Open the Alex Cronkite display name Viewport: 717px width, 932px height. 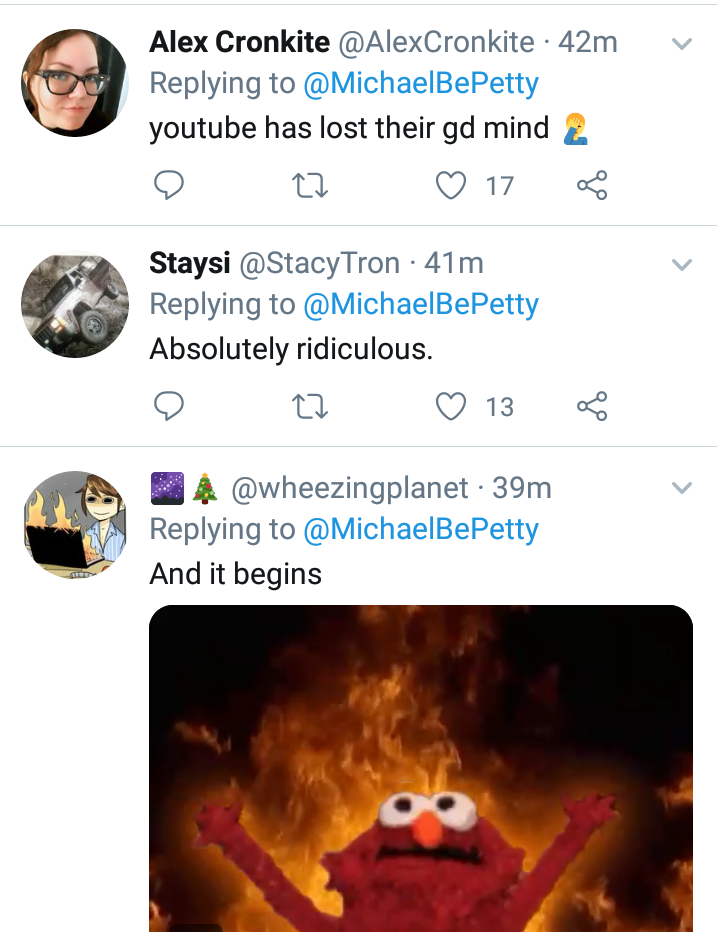coord(240,42)
